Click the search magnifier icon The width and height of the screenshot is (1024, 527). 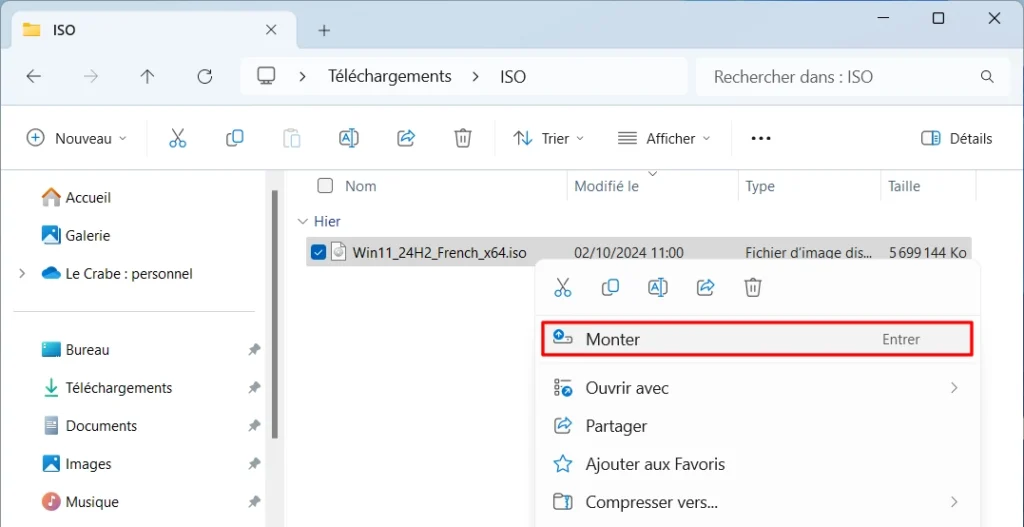click(x=987, y=76)
